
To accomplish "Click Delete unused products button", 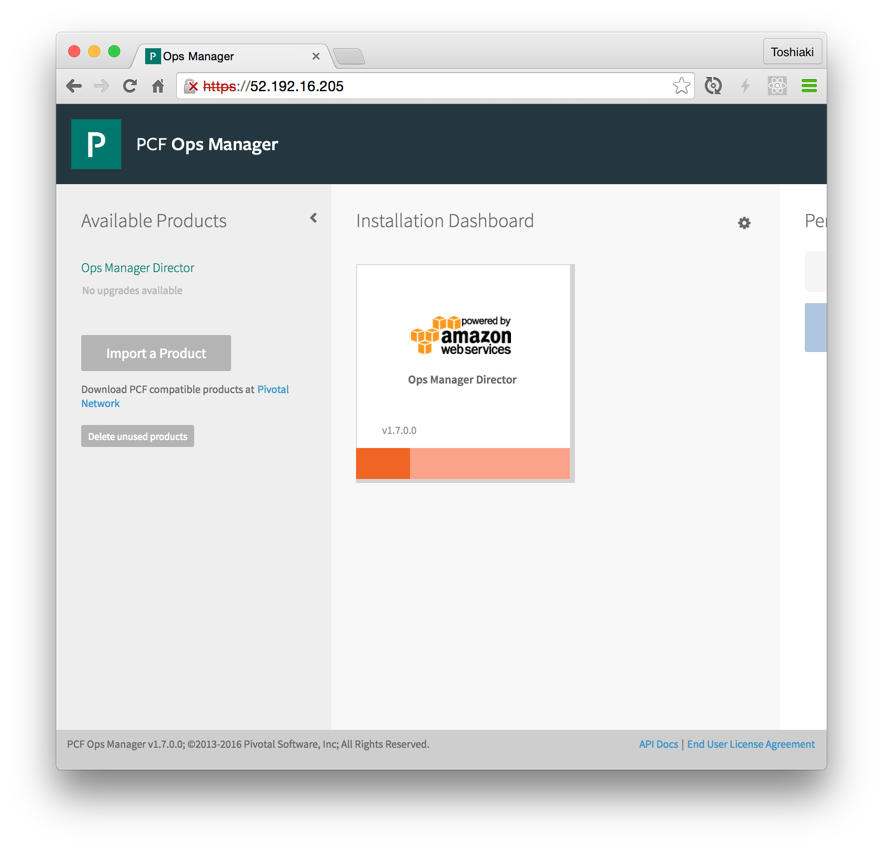I will (137, 436).
